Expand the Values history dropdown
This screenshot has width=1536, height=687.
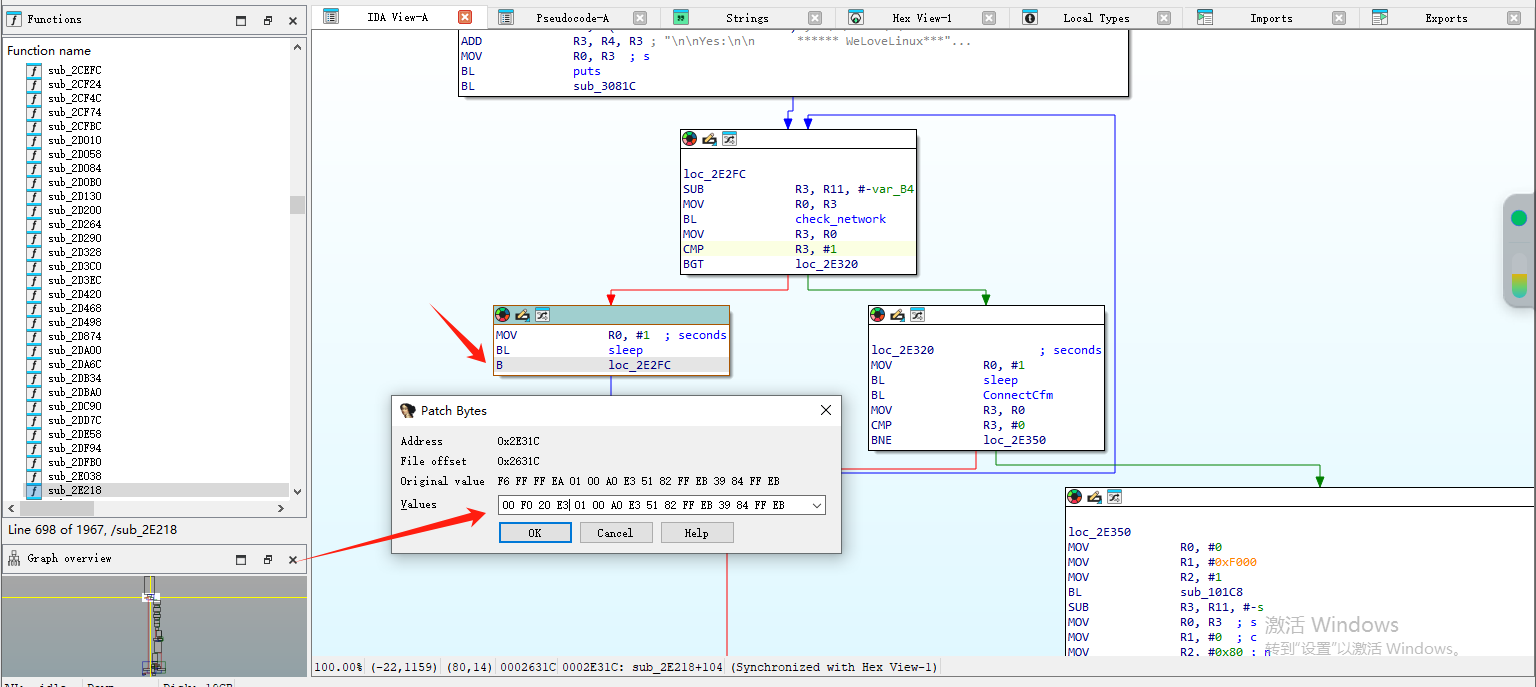(x=817, y=505)
